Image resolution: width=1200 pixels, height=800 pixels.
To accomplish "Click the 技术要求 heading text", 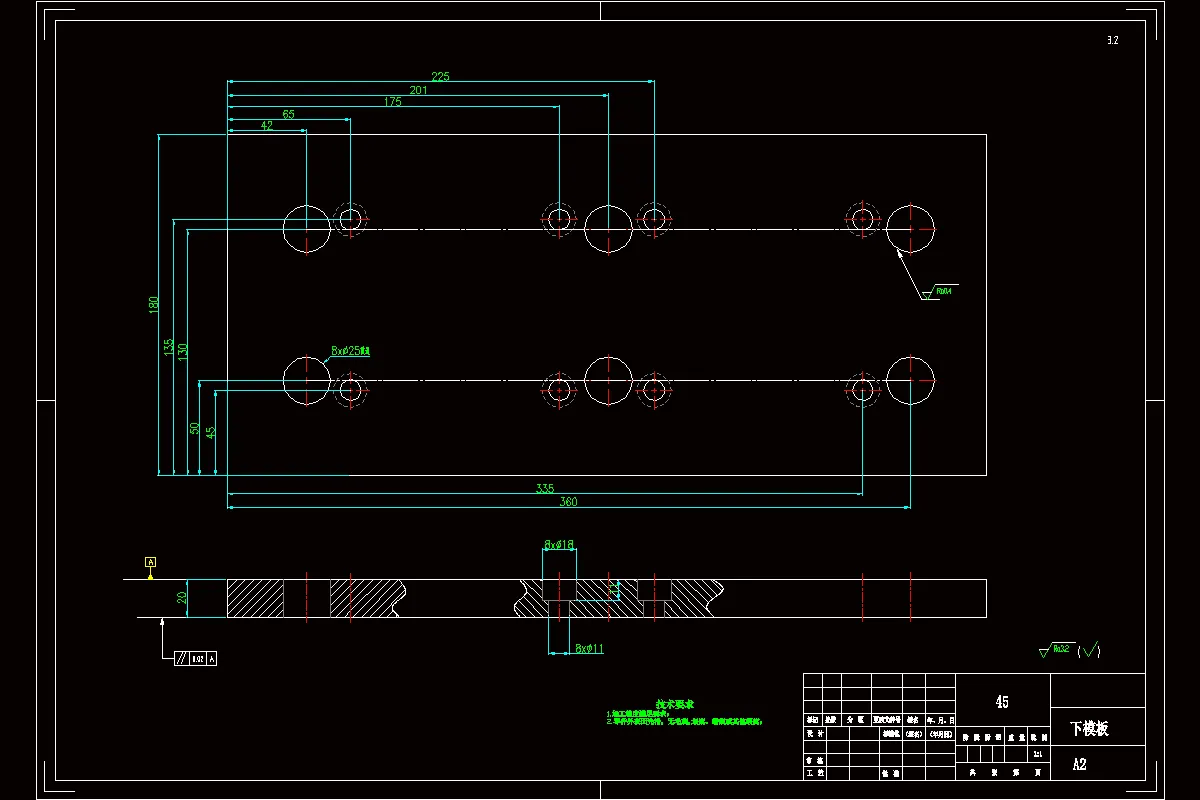I will point(675,704).
